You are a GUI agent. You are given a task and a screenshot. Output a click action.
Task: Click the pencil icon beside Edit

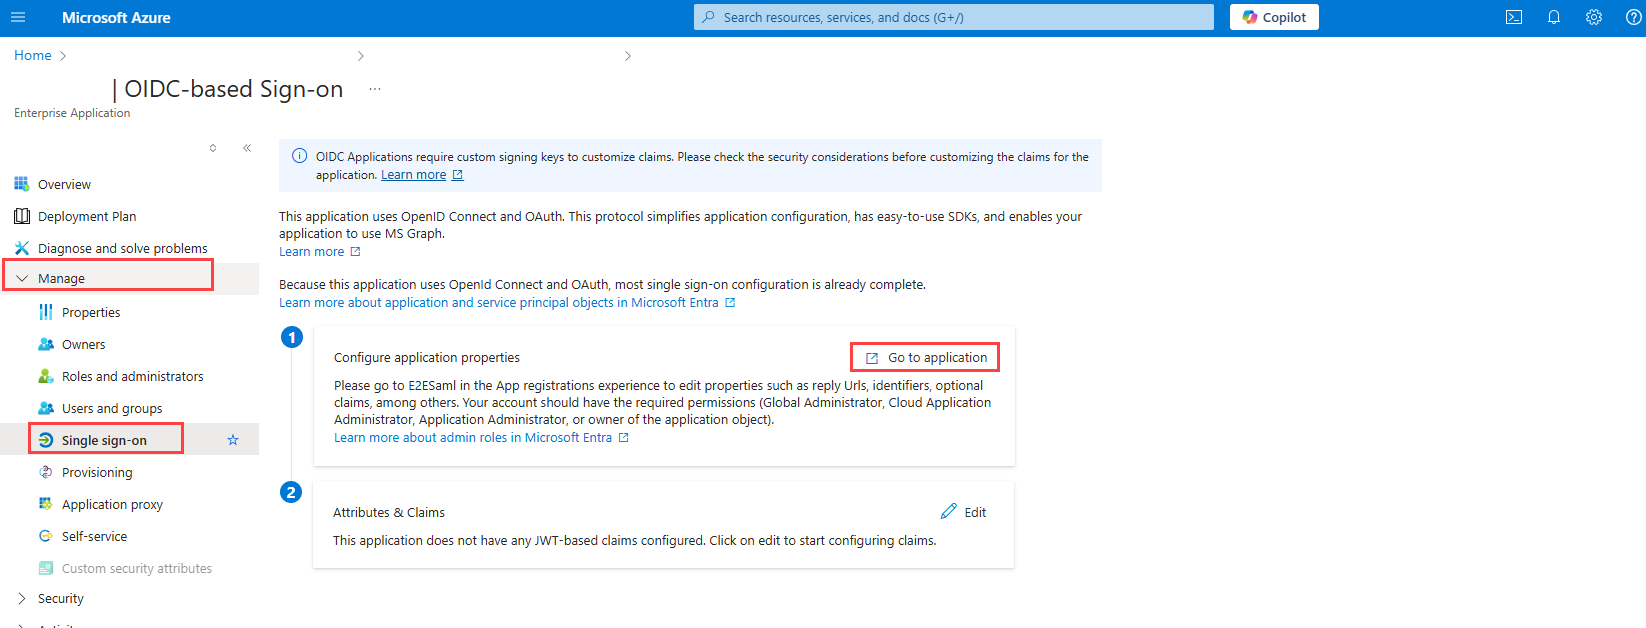tap(949, 511)
